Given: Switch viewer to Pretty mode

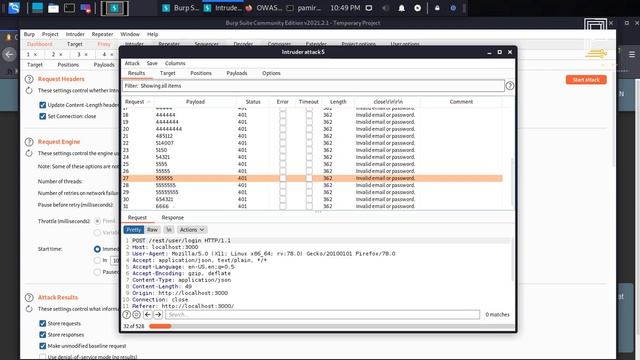Looking at the screenshot, I should tap(133, 230).
